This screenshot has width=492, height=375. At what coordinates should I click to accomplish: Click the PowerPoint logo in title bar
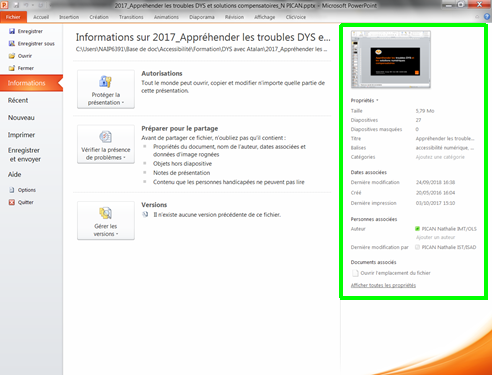(4, 5)
